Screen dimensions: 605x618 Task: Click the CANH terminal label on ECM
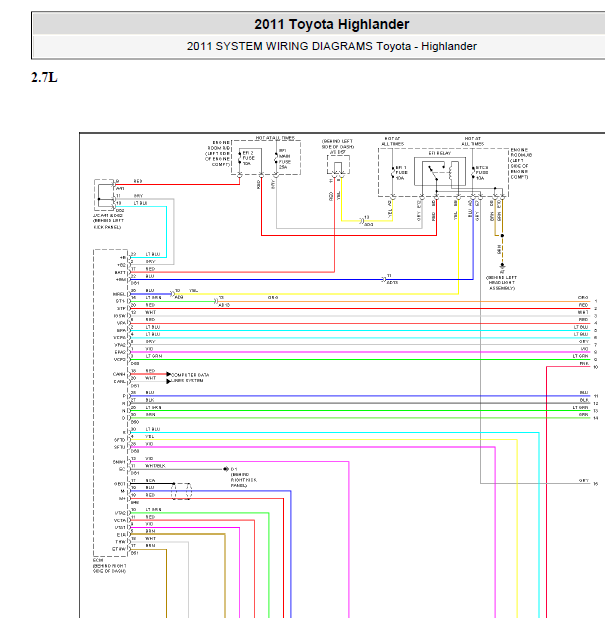click(x=119, y=374)
